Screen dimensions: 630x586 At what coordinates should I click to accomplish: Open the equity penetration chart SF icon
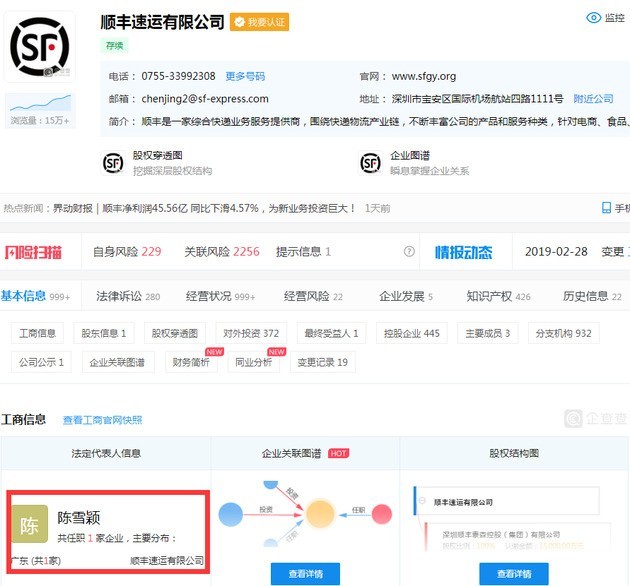pyautogui.click(x=113, y=163)
